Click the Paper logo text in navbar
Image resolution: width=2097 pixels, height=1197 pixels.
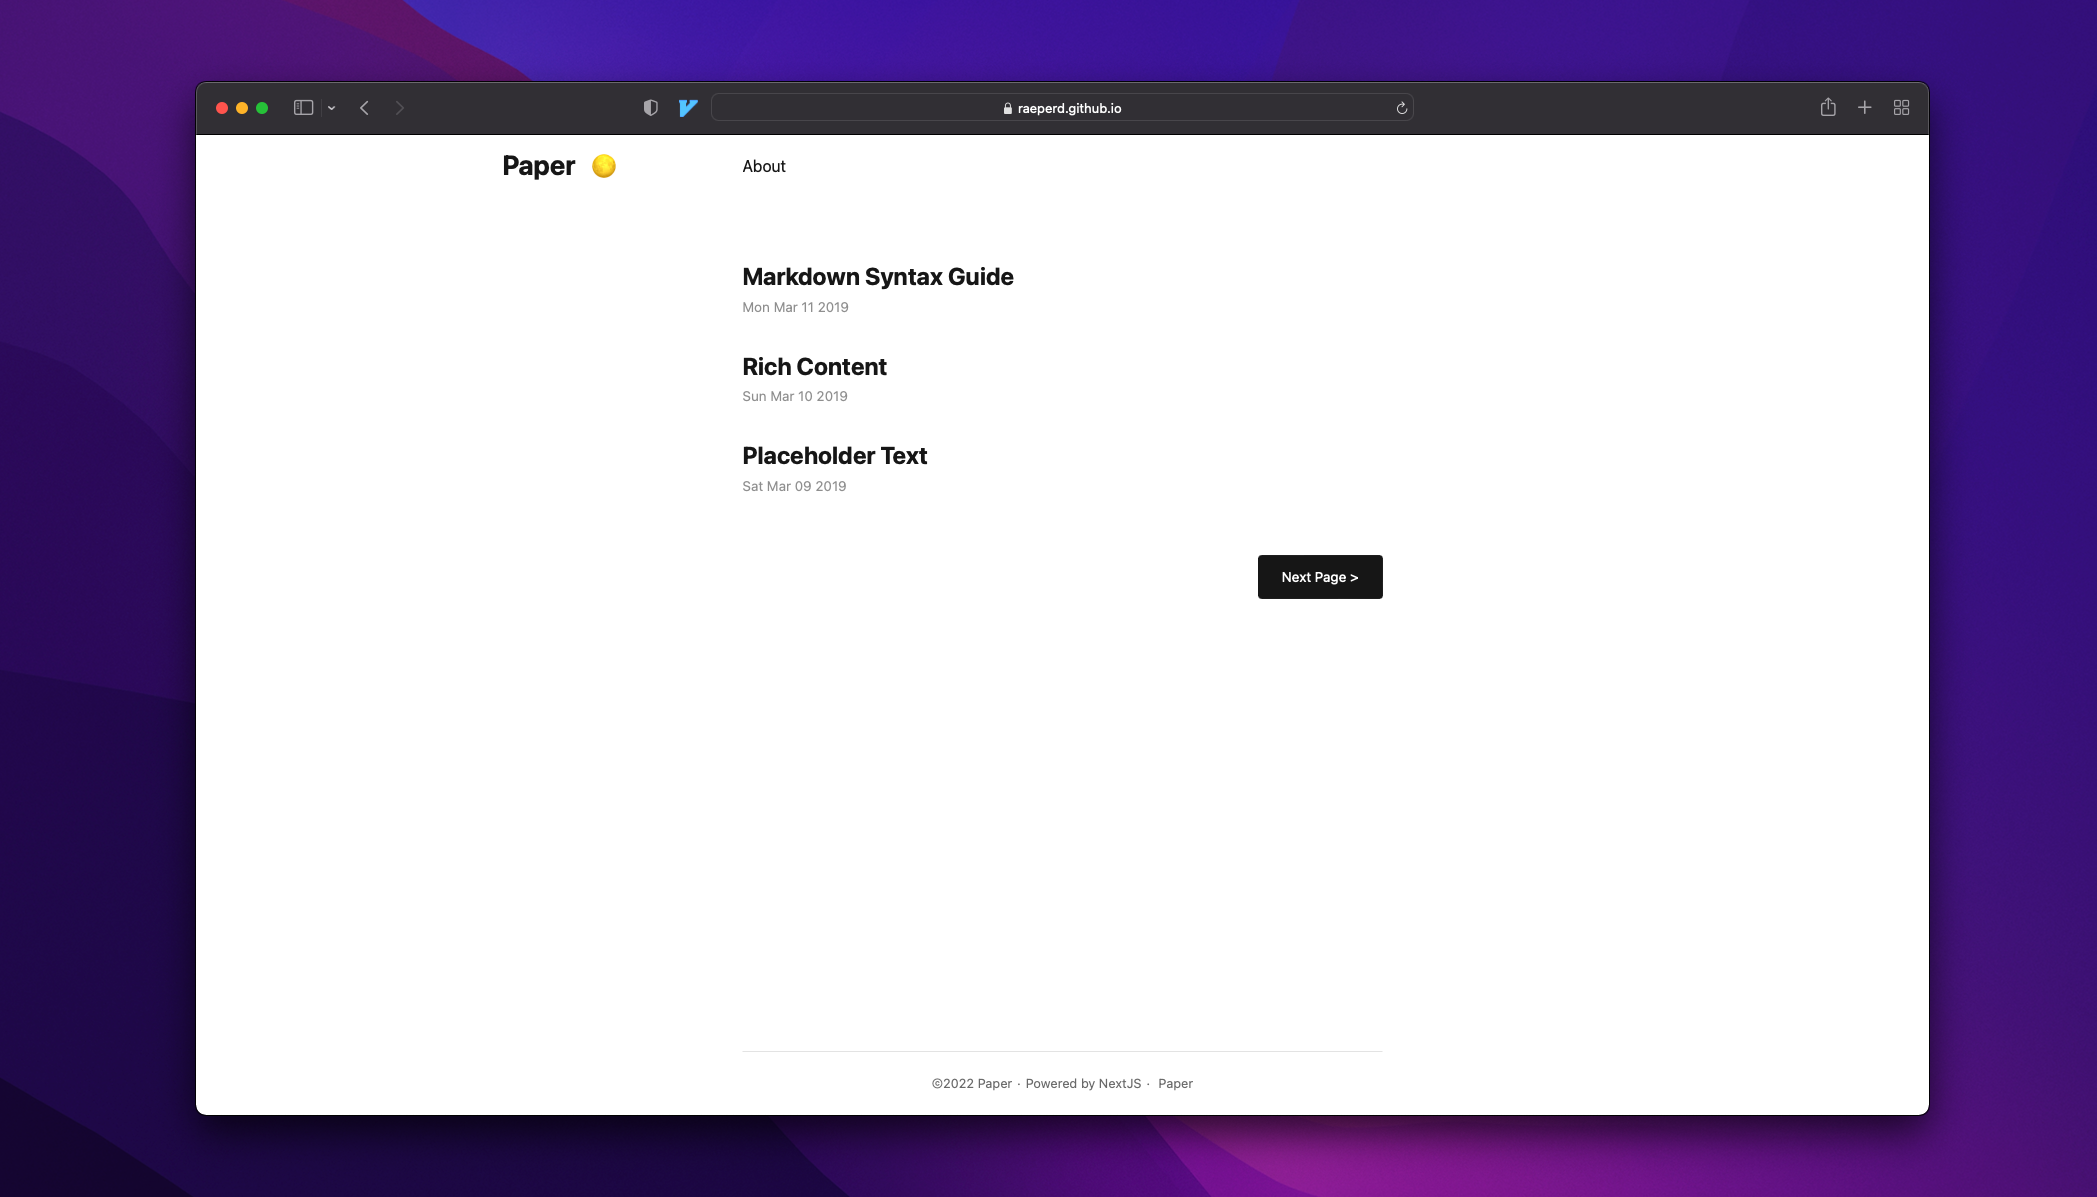coord(537,166)
